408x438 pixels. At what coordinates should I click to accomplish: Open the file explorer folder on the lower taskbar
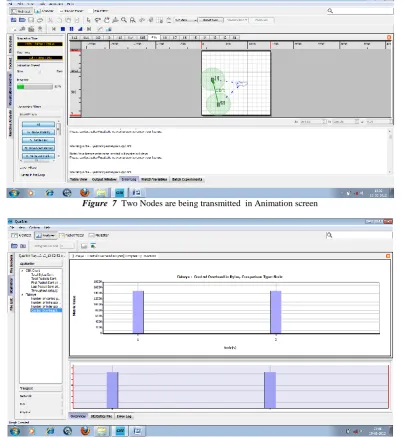coord(102,431)
